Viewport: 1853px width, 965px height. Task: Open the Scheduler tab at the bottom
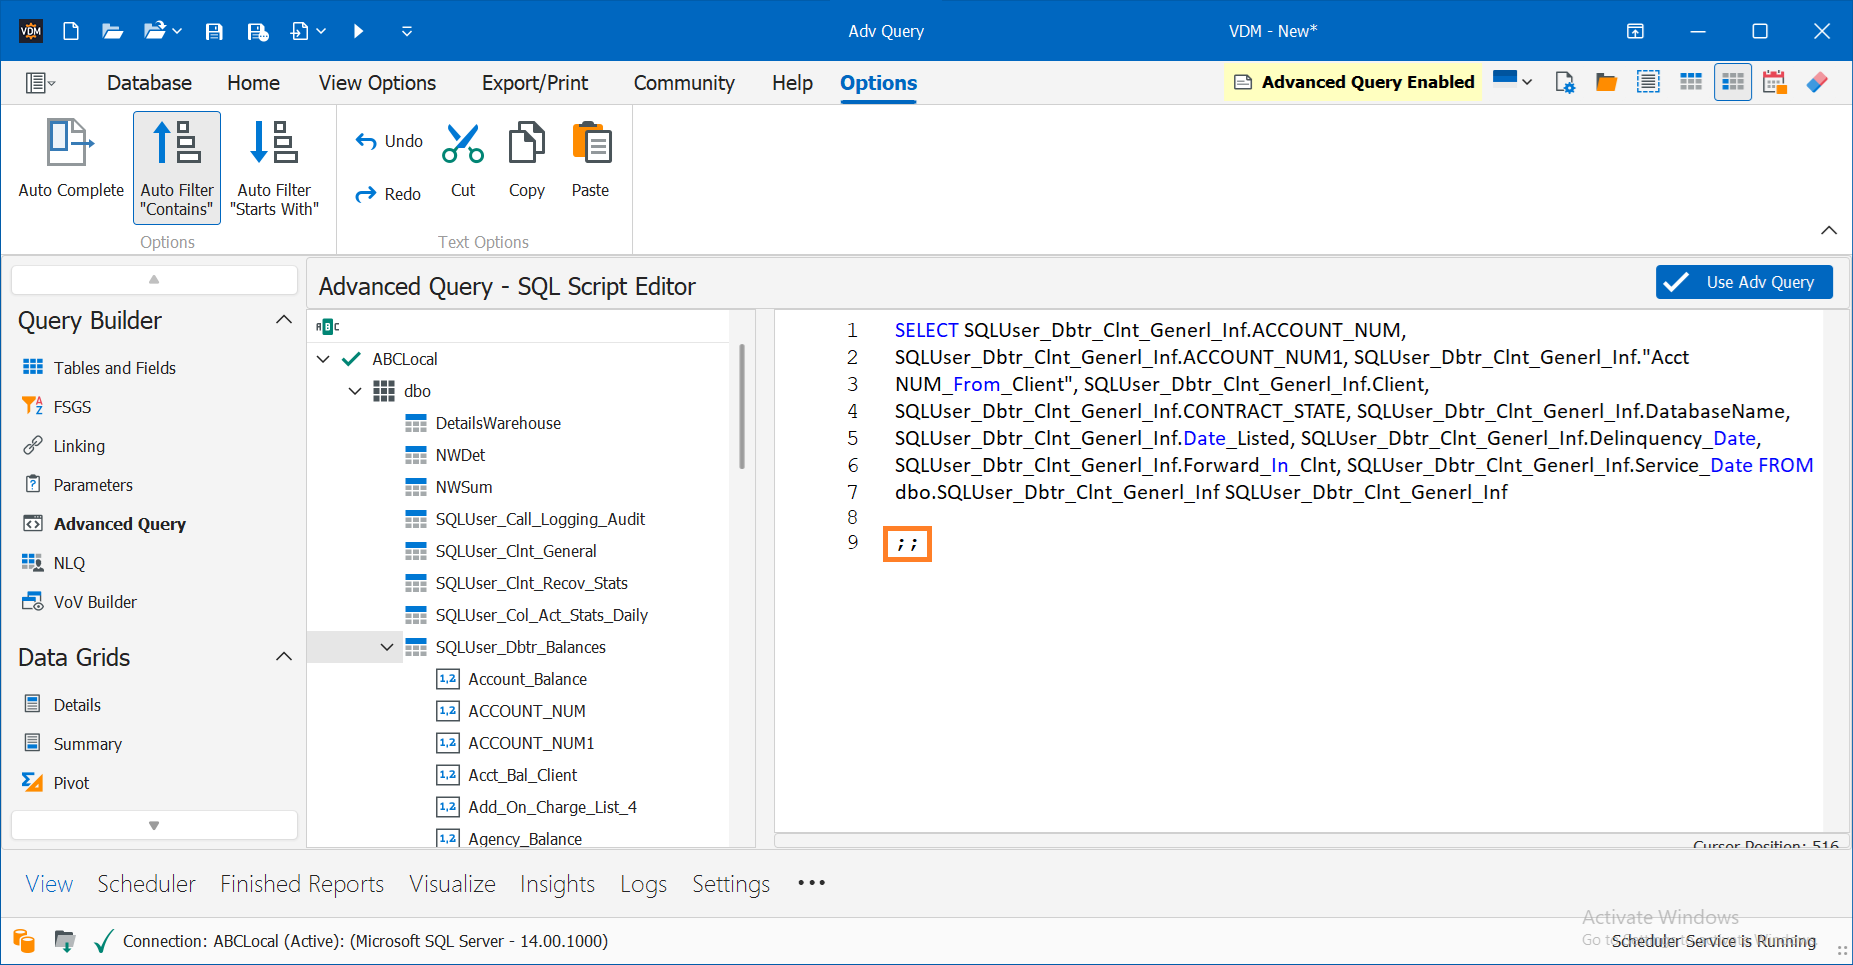pyautogui.click(x=146, y=883)
